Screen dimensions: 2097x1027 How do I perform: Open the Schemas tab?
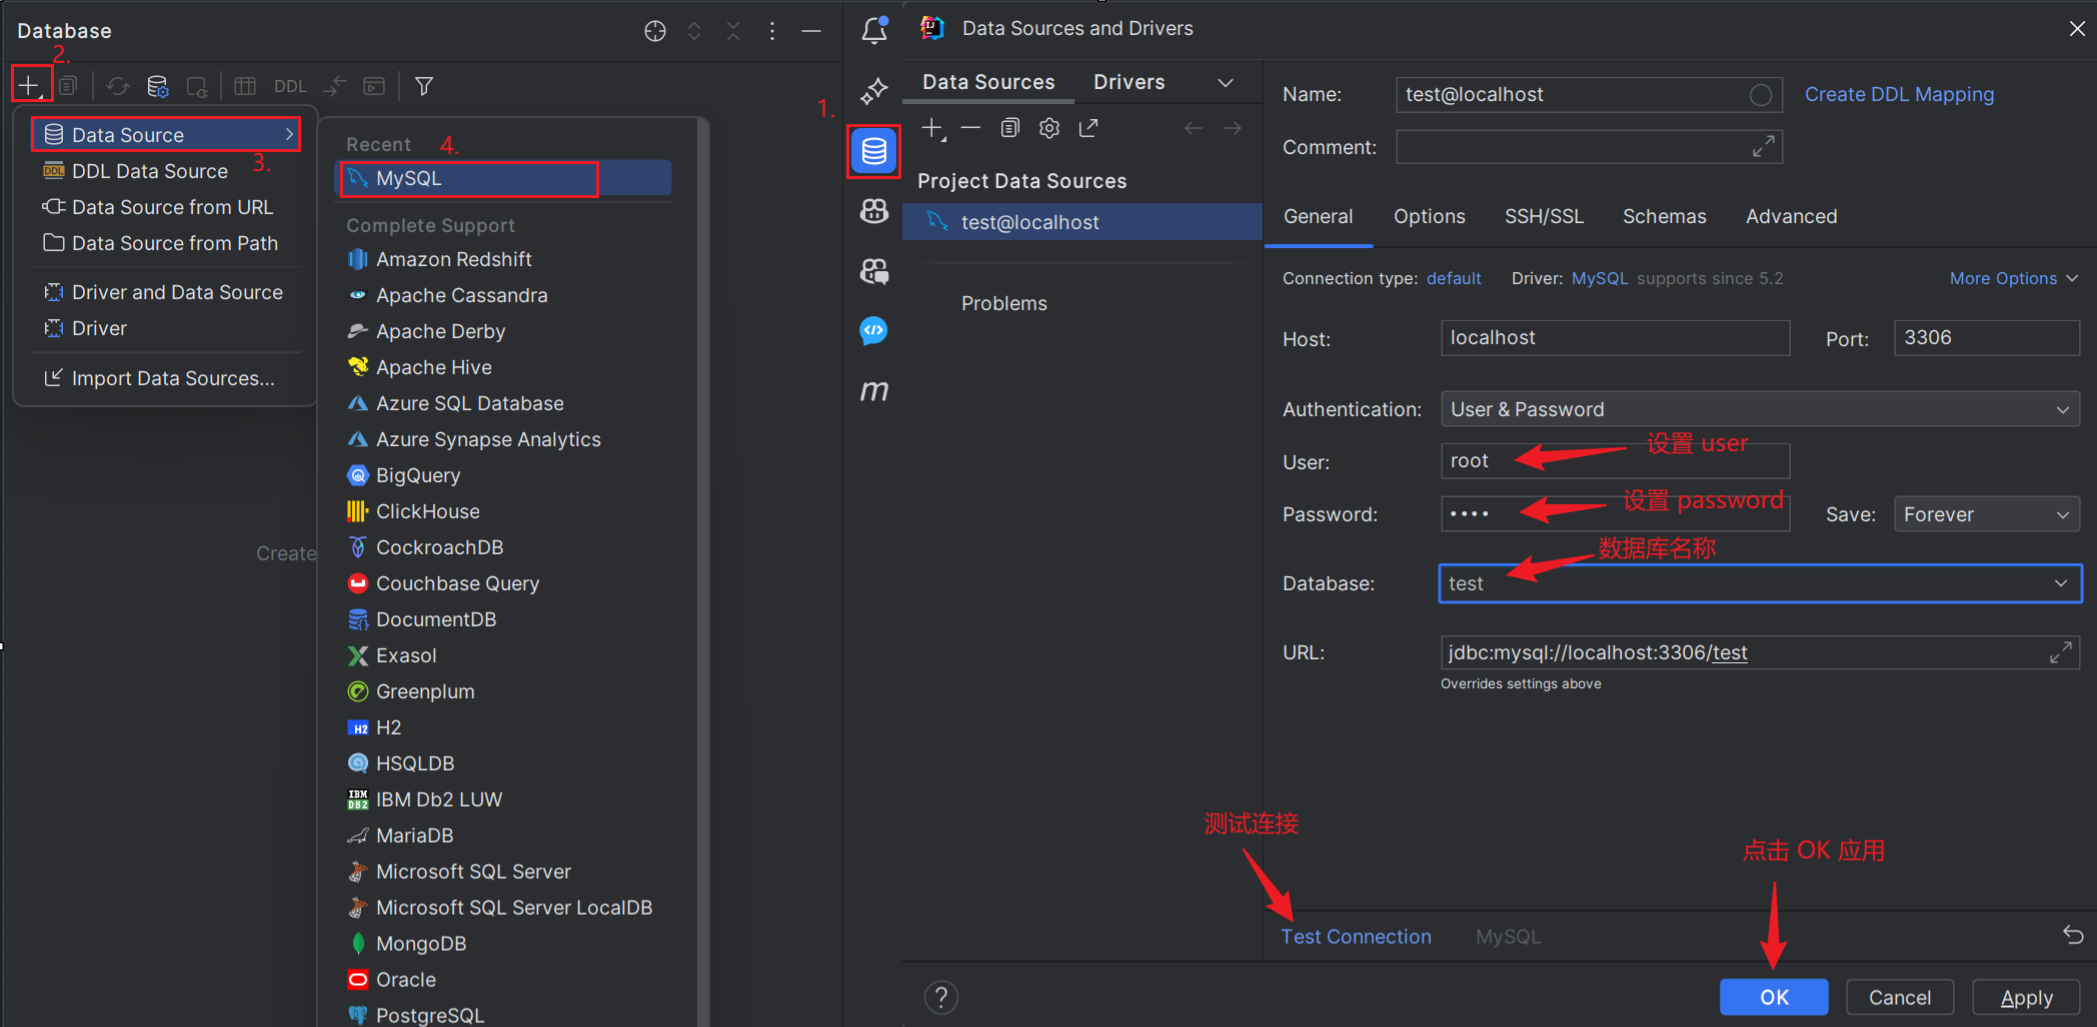(1664, 216)
